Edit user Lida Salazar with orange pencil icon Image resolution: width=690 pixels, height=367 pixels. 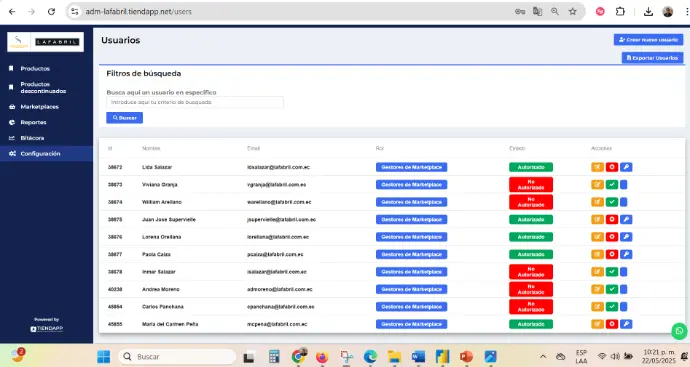(x=597, y=167)
